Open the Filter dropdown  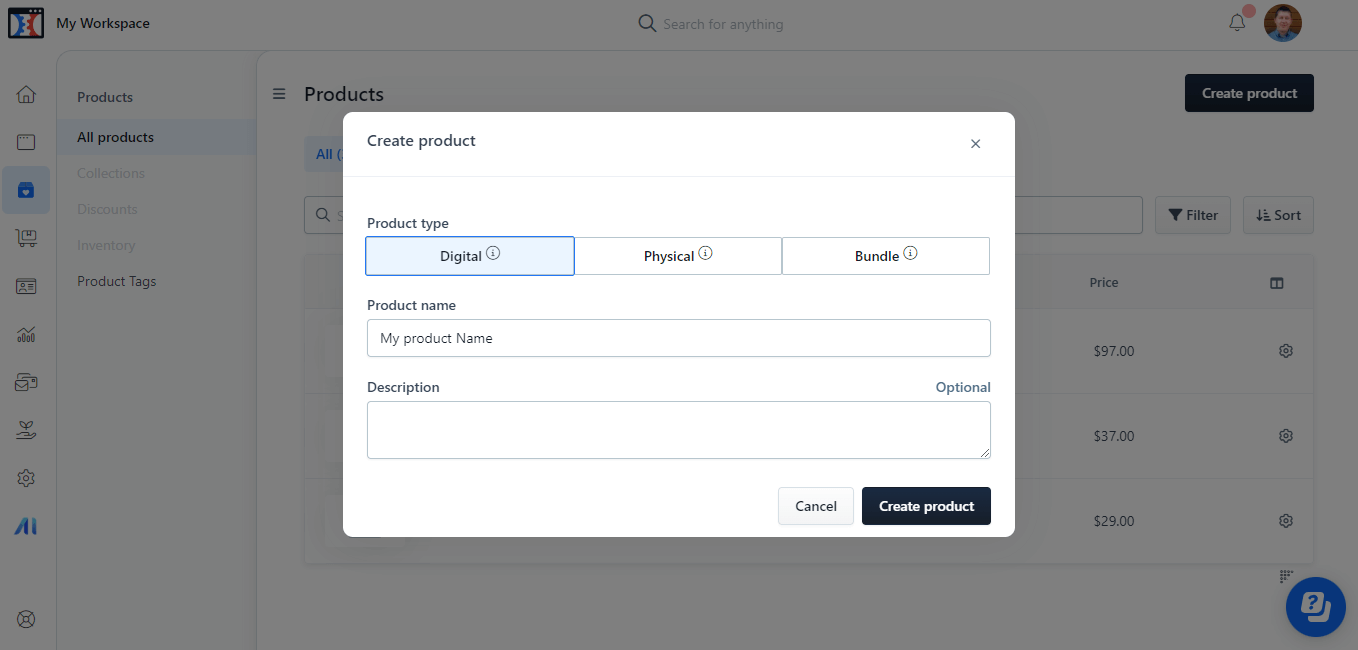1192,215
